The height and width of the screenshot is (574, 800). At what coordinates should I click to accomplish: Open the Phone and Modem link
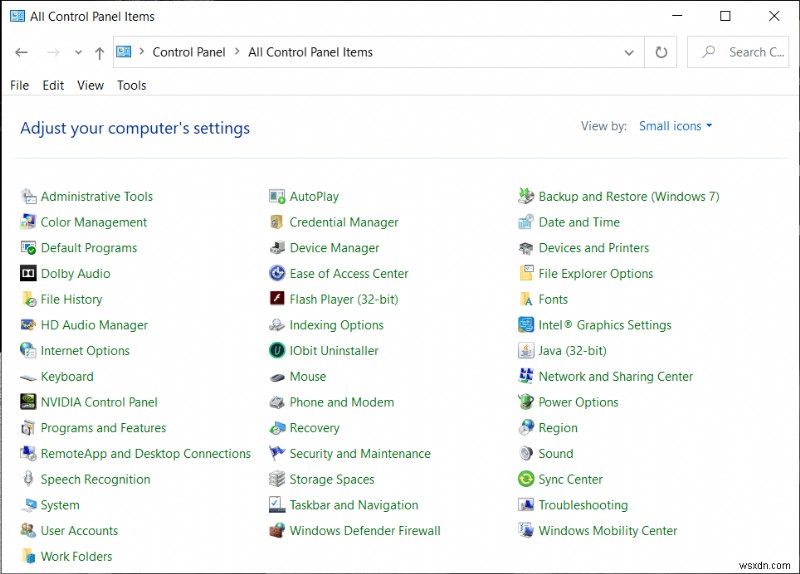point(342,402)
